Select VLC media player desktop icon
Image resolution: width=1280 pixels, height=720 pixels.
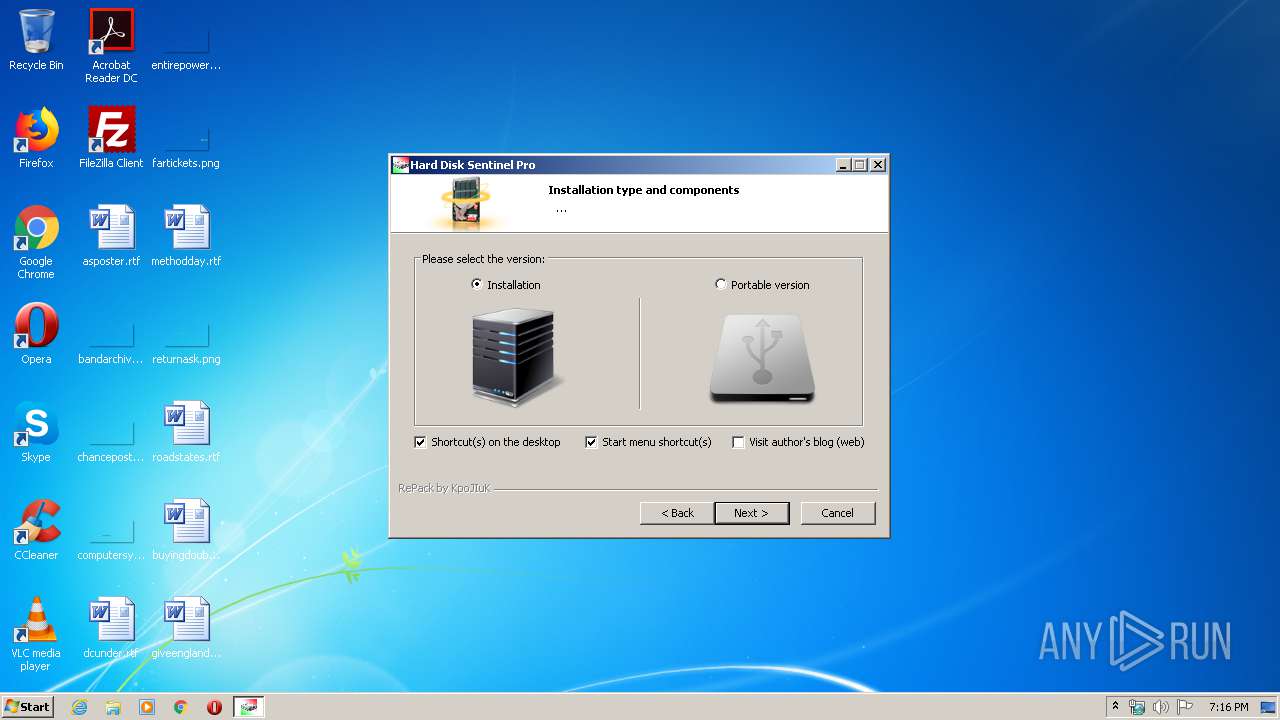pos(36,634)
